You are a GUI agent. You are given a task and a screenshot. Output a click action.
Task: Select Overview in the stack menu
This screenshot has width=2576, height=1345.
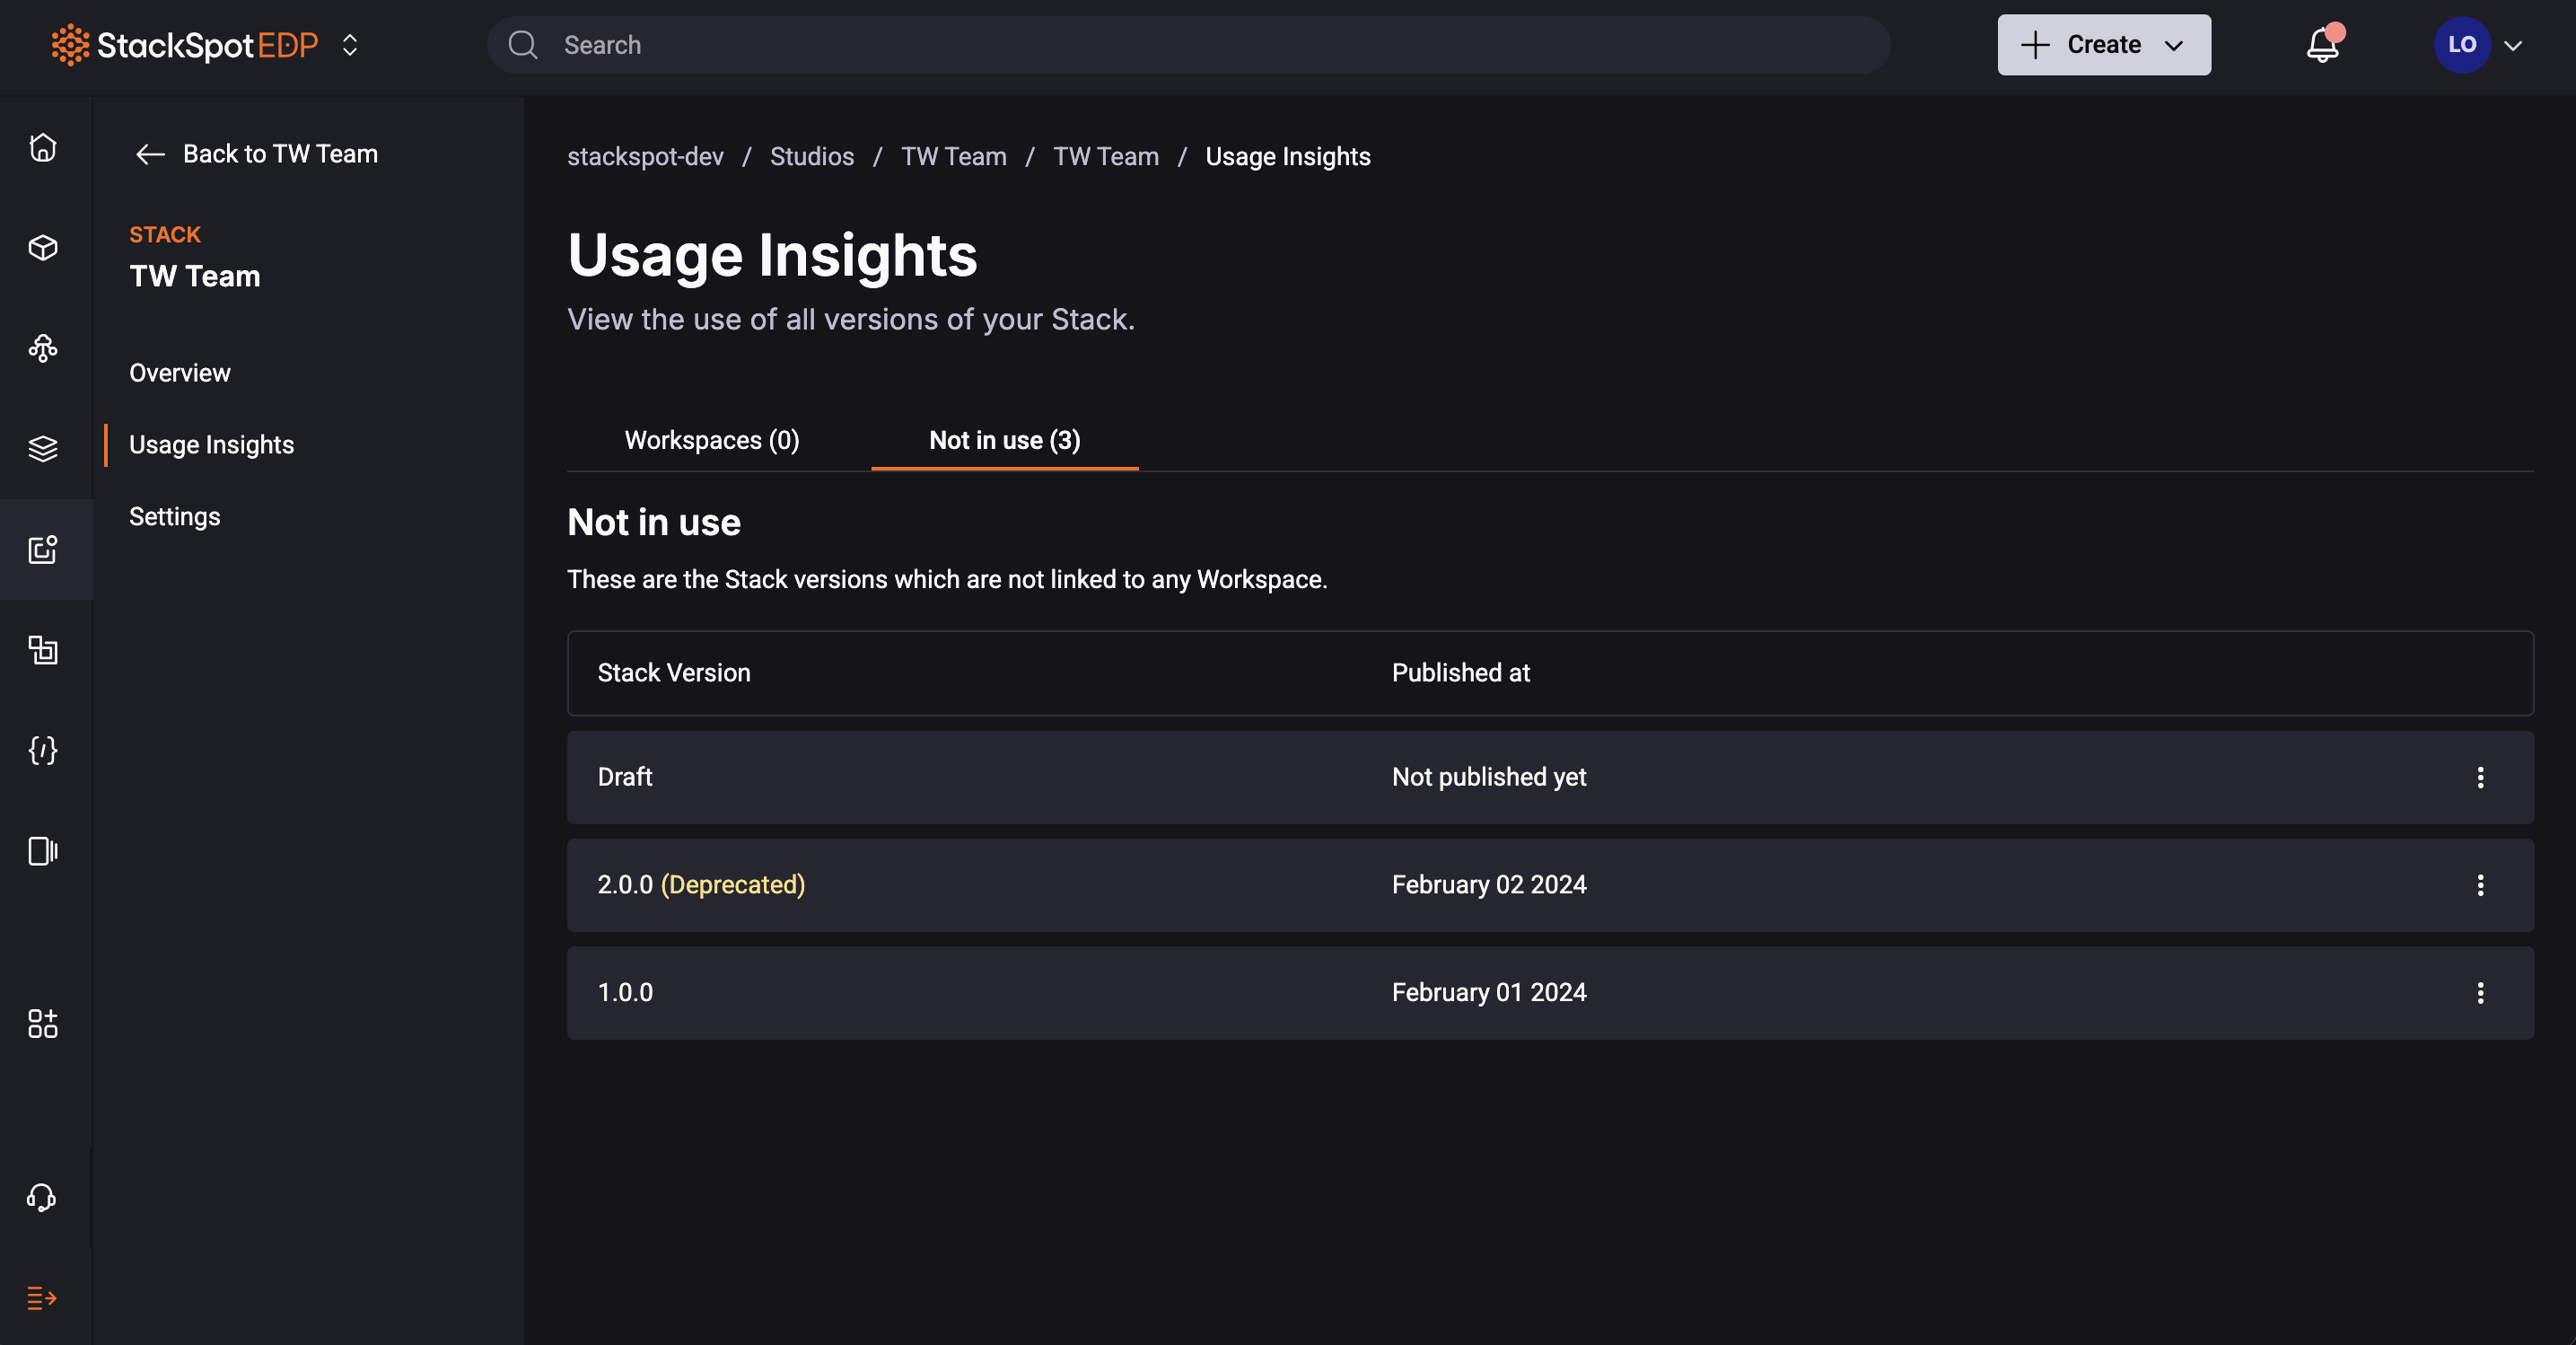point(180,373)
